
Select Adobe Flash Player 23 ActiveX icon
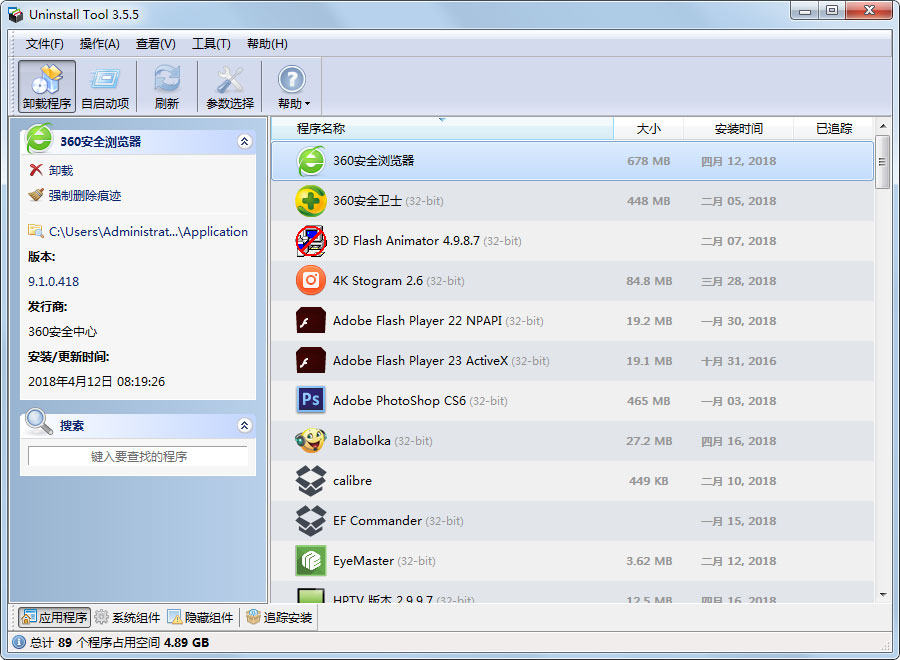click(x=311, y=361)
